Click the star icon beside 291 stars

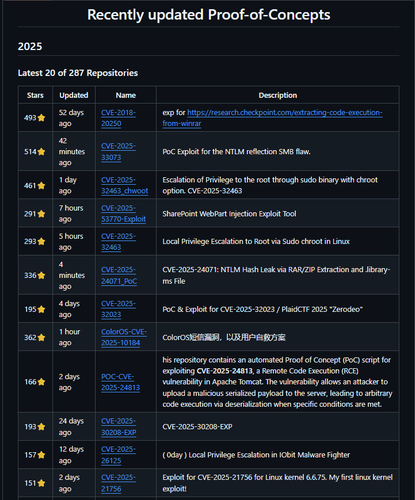point(41,214)
